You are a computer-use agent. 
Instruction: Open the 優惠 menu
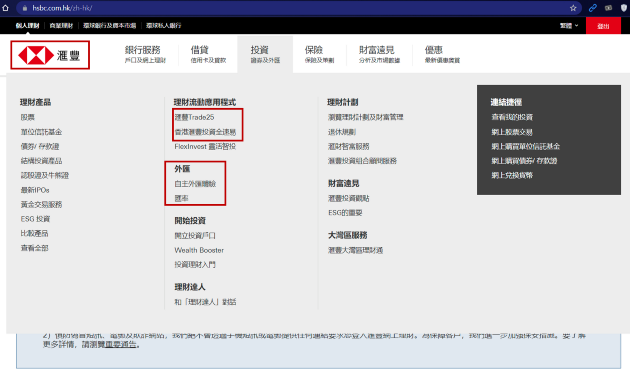(442, 54)
